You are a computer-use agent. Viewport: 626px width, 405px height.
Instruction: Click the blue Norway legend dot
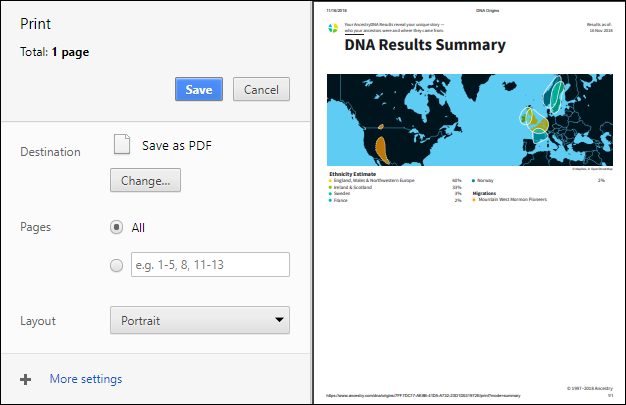pos(475,181)
